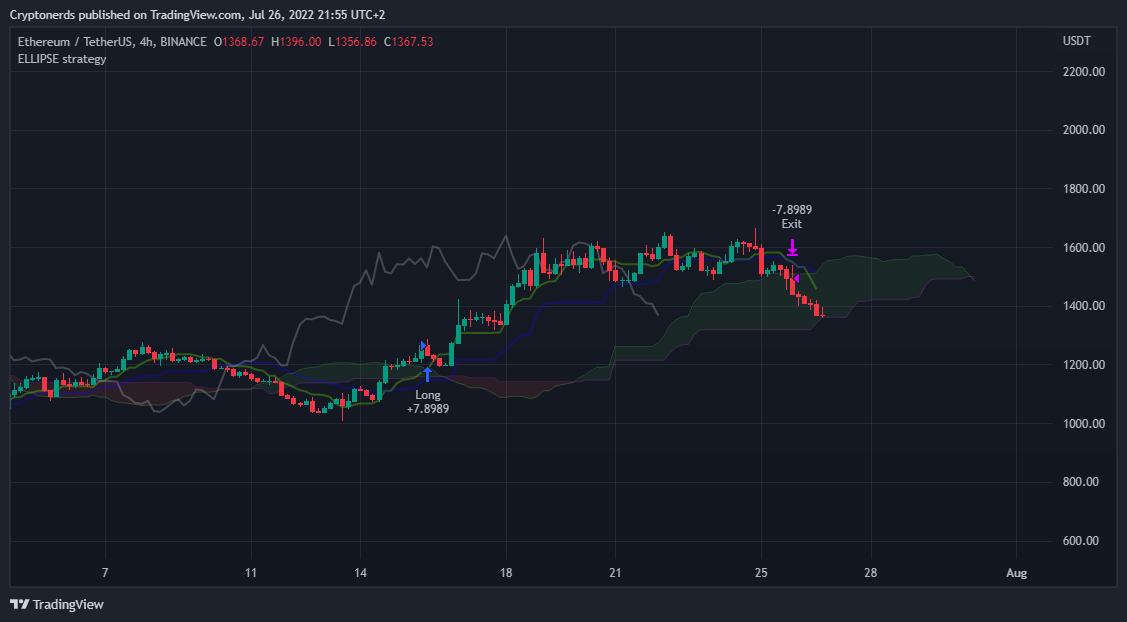This screenshot has height=622, width=1127.
Task: Click the ELLIPSE strategy indicator label
Action: pyautogui.click(x=62, y=59)
